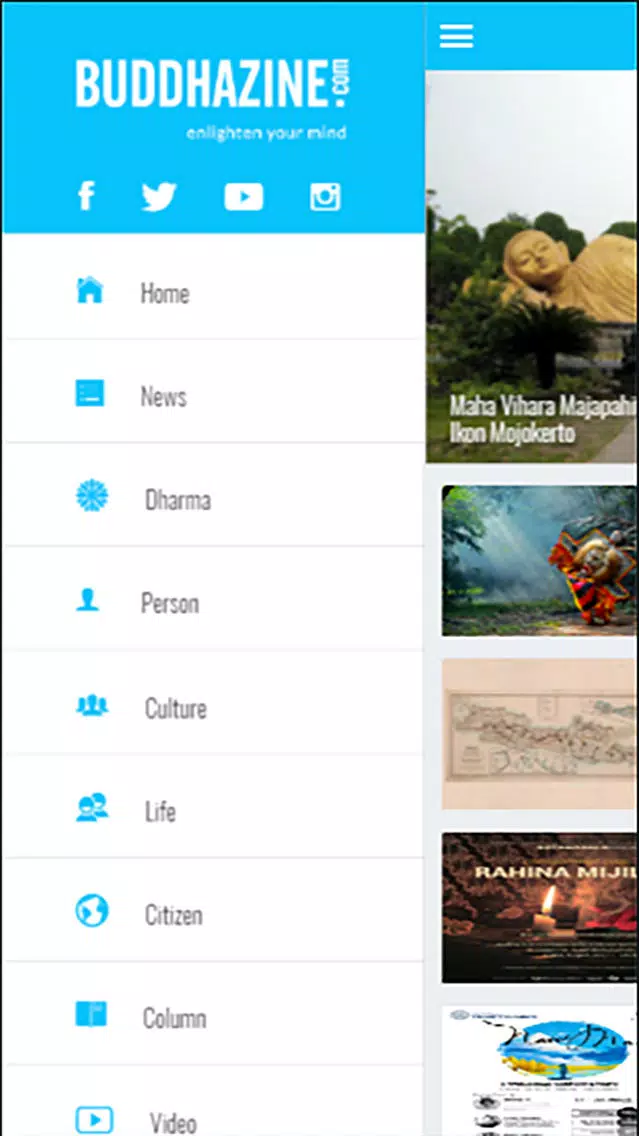Image resolution: width=639 pixels, height=1136 pixels.
Task: Toggle the hamburger menu icon
Action: point(456,36)
